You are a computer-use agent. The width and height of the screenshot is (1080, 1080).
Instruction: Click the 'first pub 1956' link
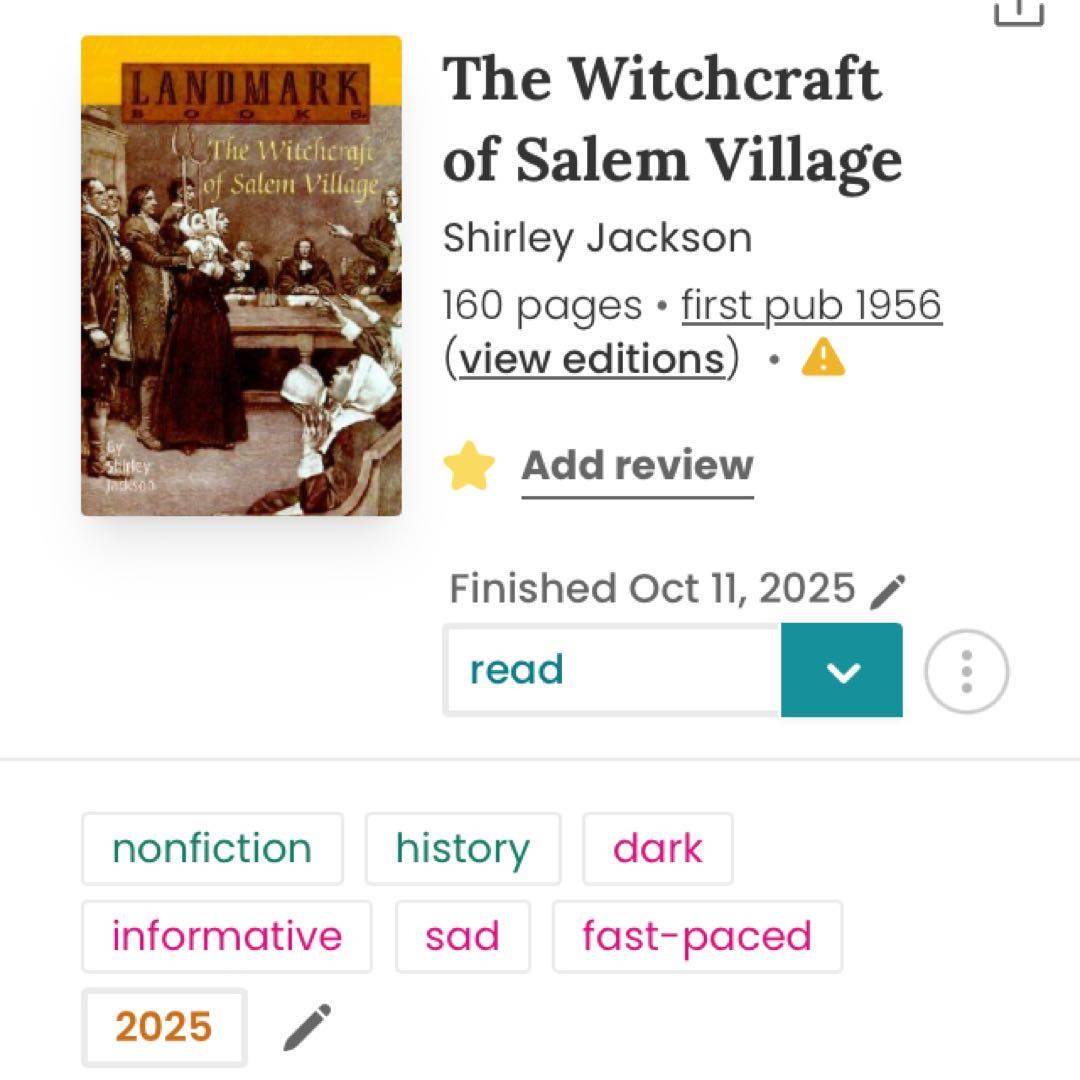pyautogui.click(x=811, y=304)
